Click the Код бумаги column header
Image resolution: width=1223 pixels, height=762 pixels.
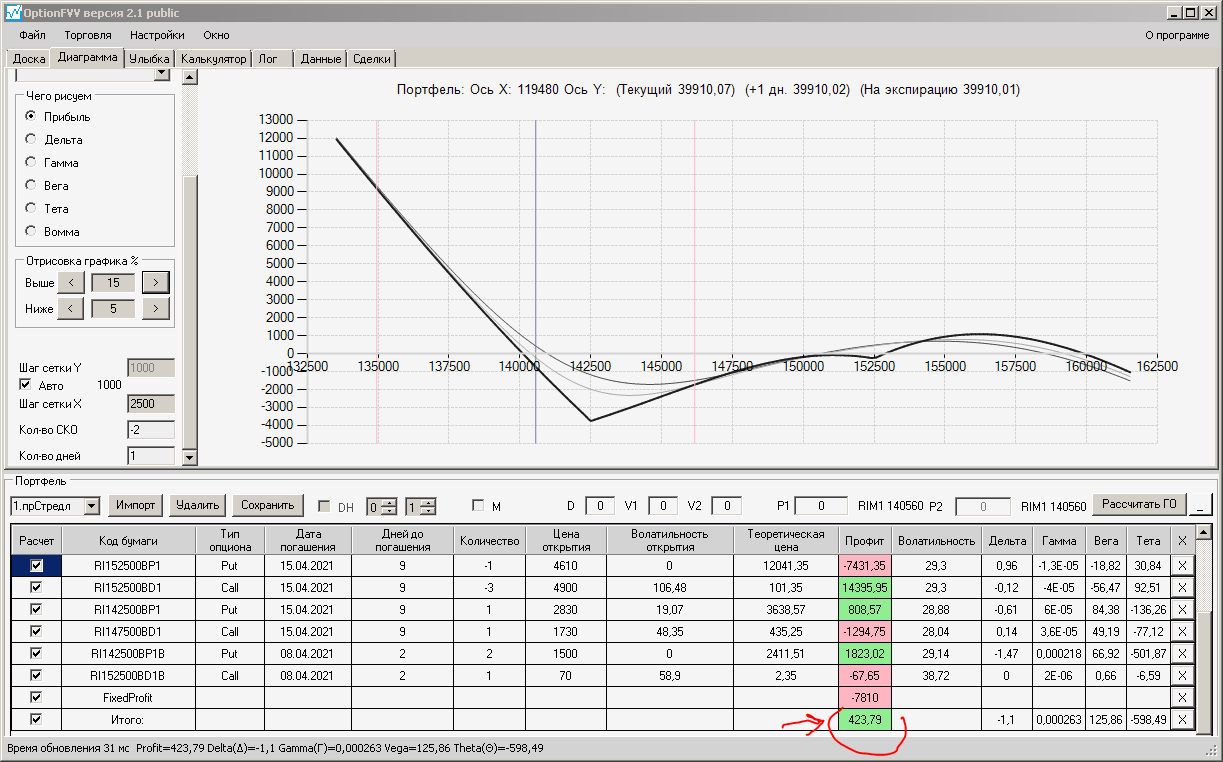(x=129, y=540)
